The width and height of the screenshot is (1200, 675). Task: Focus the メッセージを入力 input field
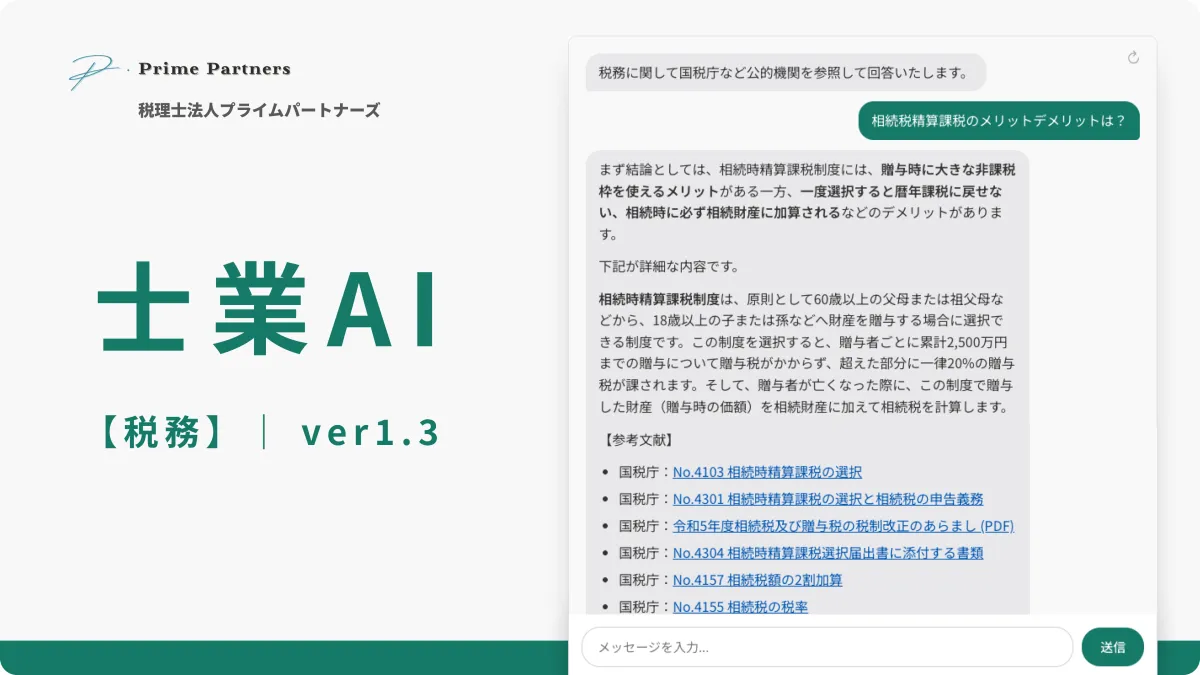826,647
